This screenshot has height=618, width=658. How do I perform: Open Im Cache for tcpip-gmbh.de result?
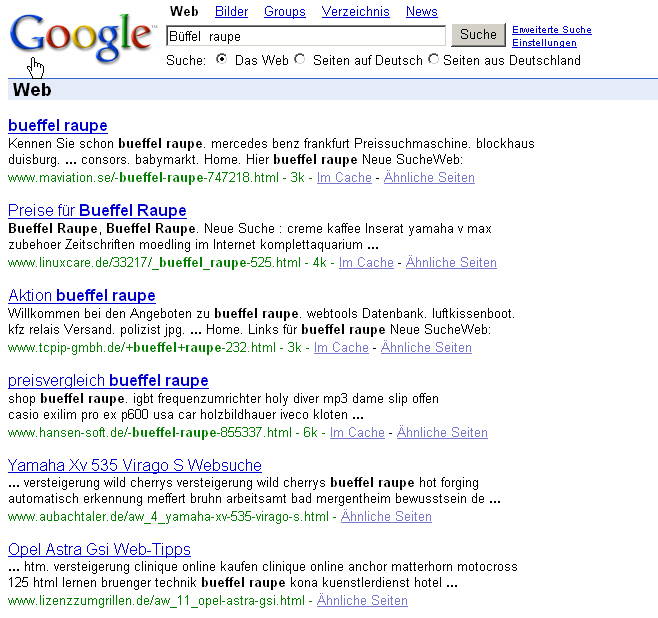341,347
